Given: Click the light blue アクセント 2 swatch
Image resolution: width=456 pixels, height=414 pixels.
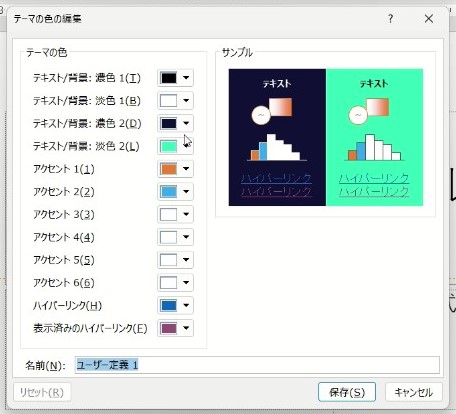Looking at the screenshot, I should click(168, 192).
